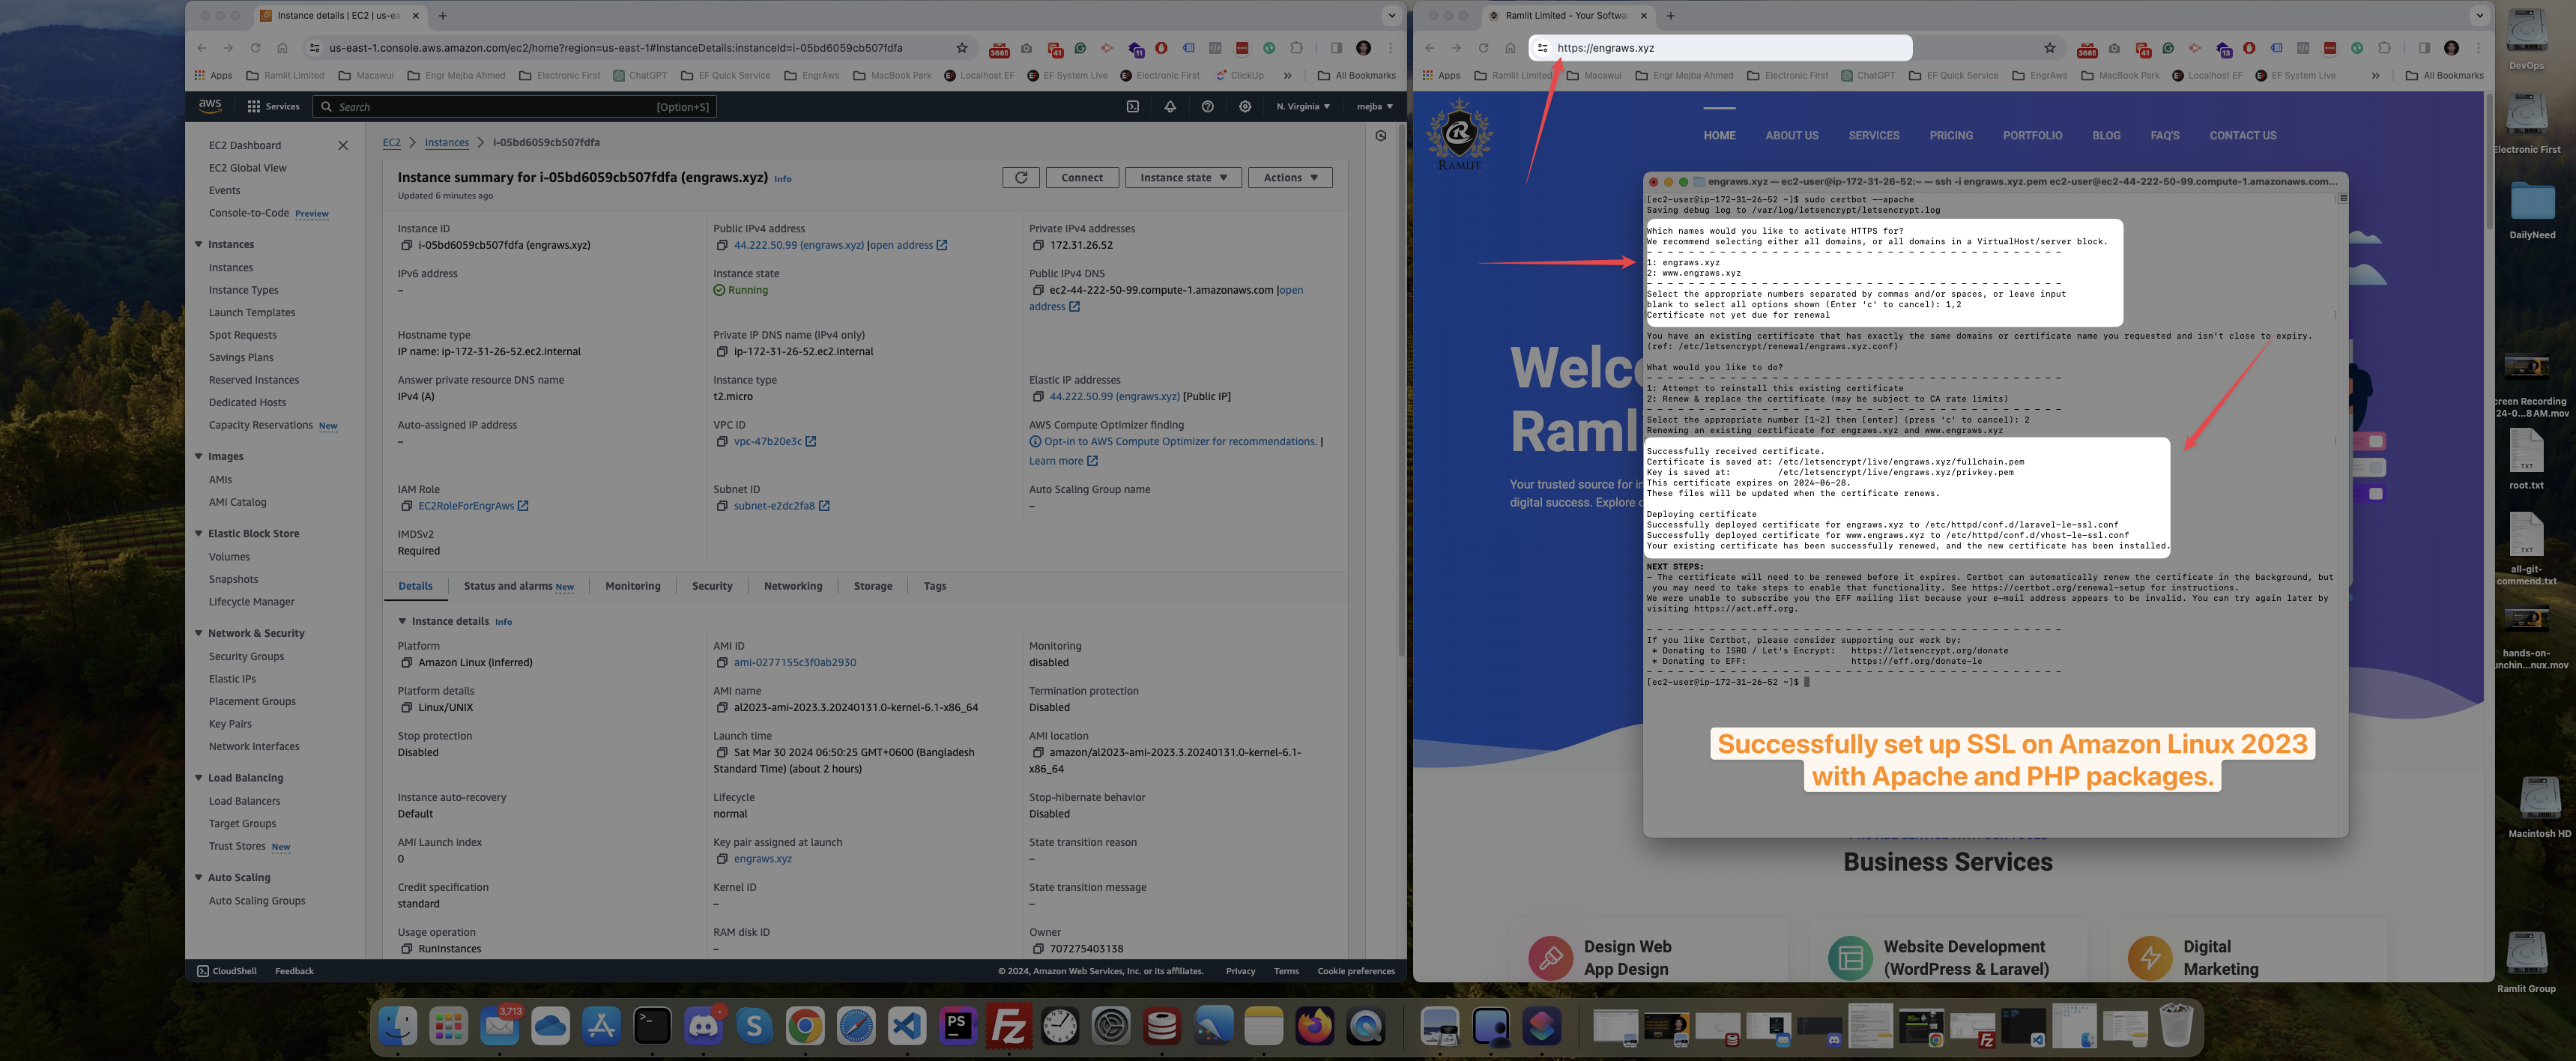2576x1061 pixels.
Task: Open Cookie preferences in the footer
Action: click(1355, 971)
